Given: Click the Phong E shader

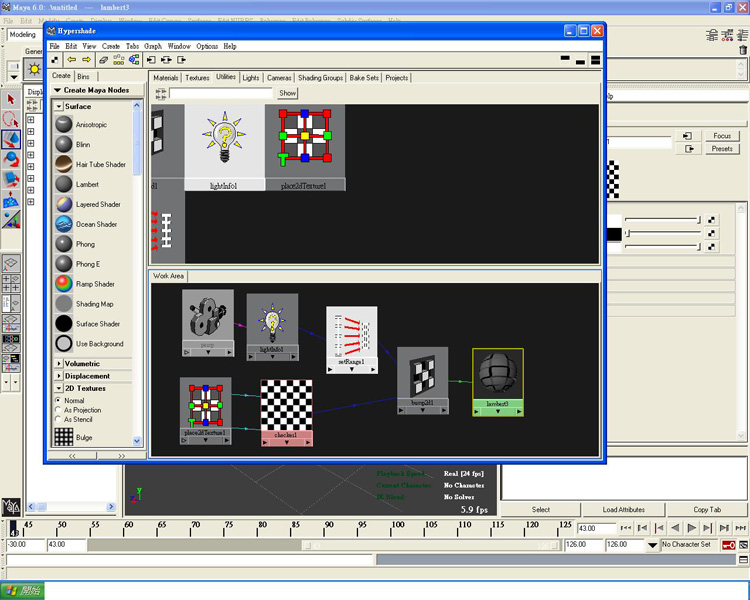Looking at the screenshot, I should tap(64, 264).
